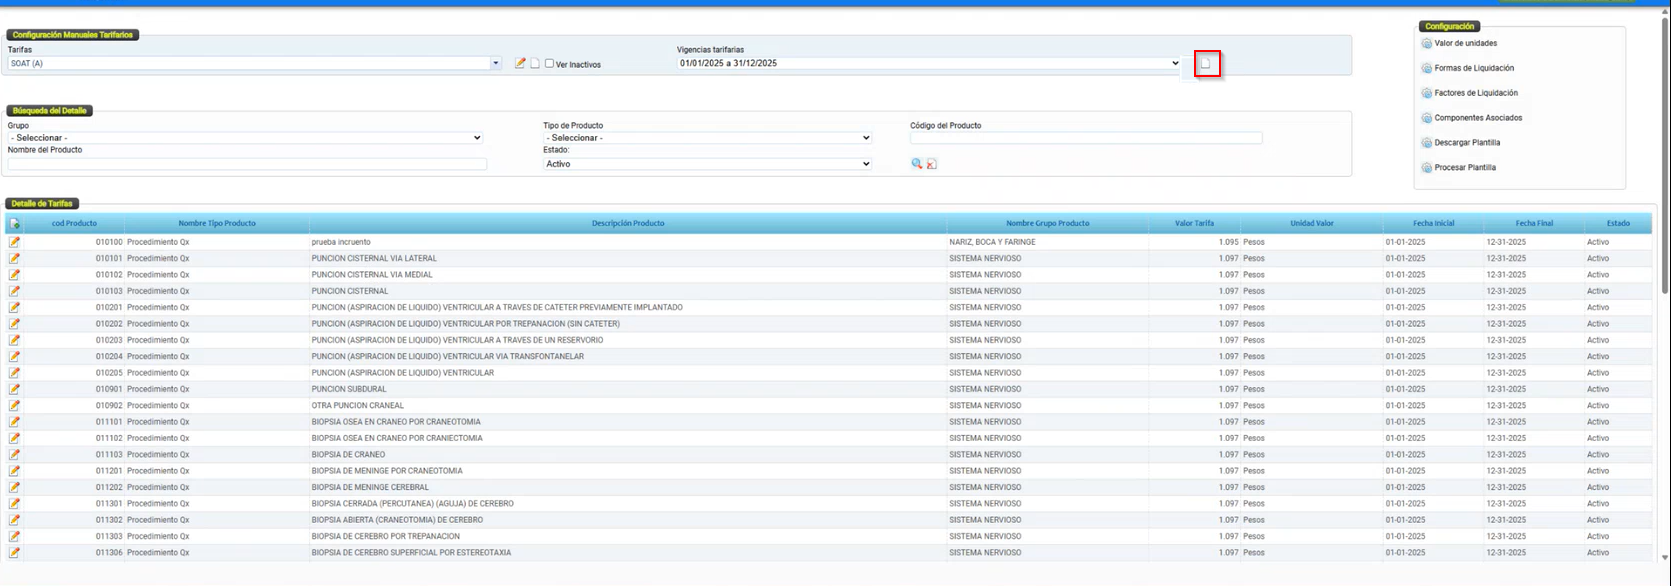The image size is (1671, 586).
Task: Expand the Vigencias tarifarias dropdown
Action: pos(929,63)
